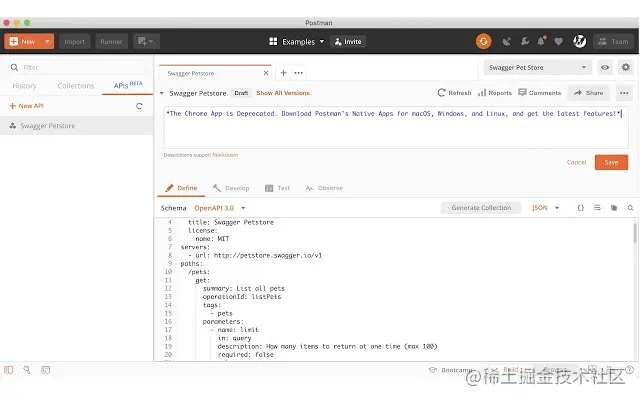Refresh the API list in sidebar

pos(139,106)
